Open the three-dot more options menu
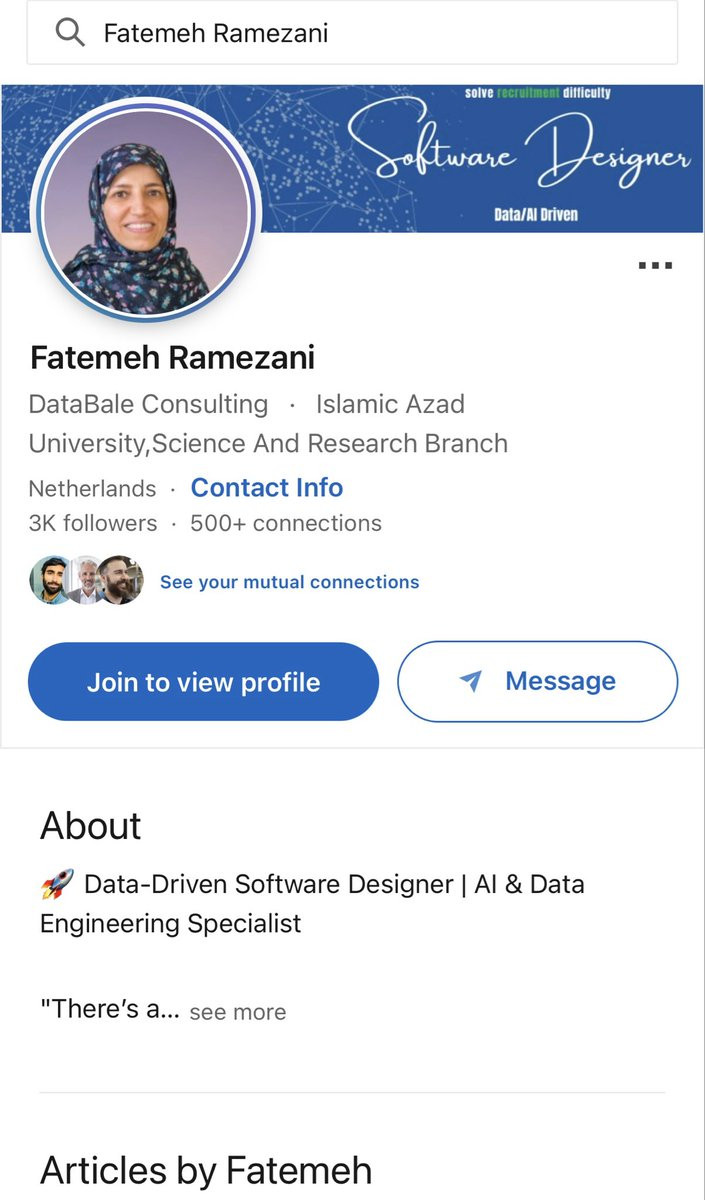 [655, 266]
